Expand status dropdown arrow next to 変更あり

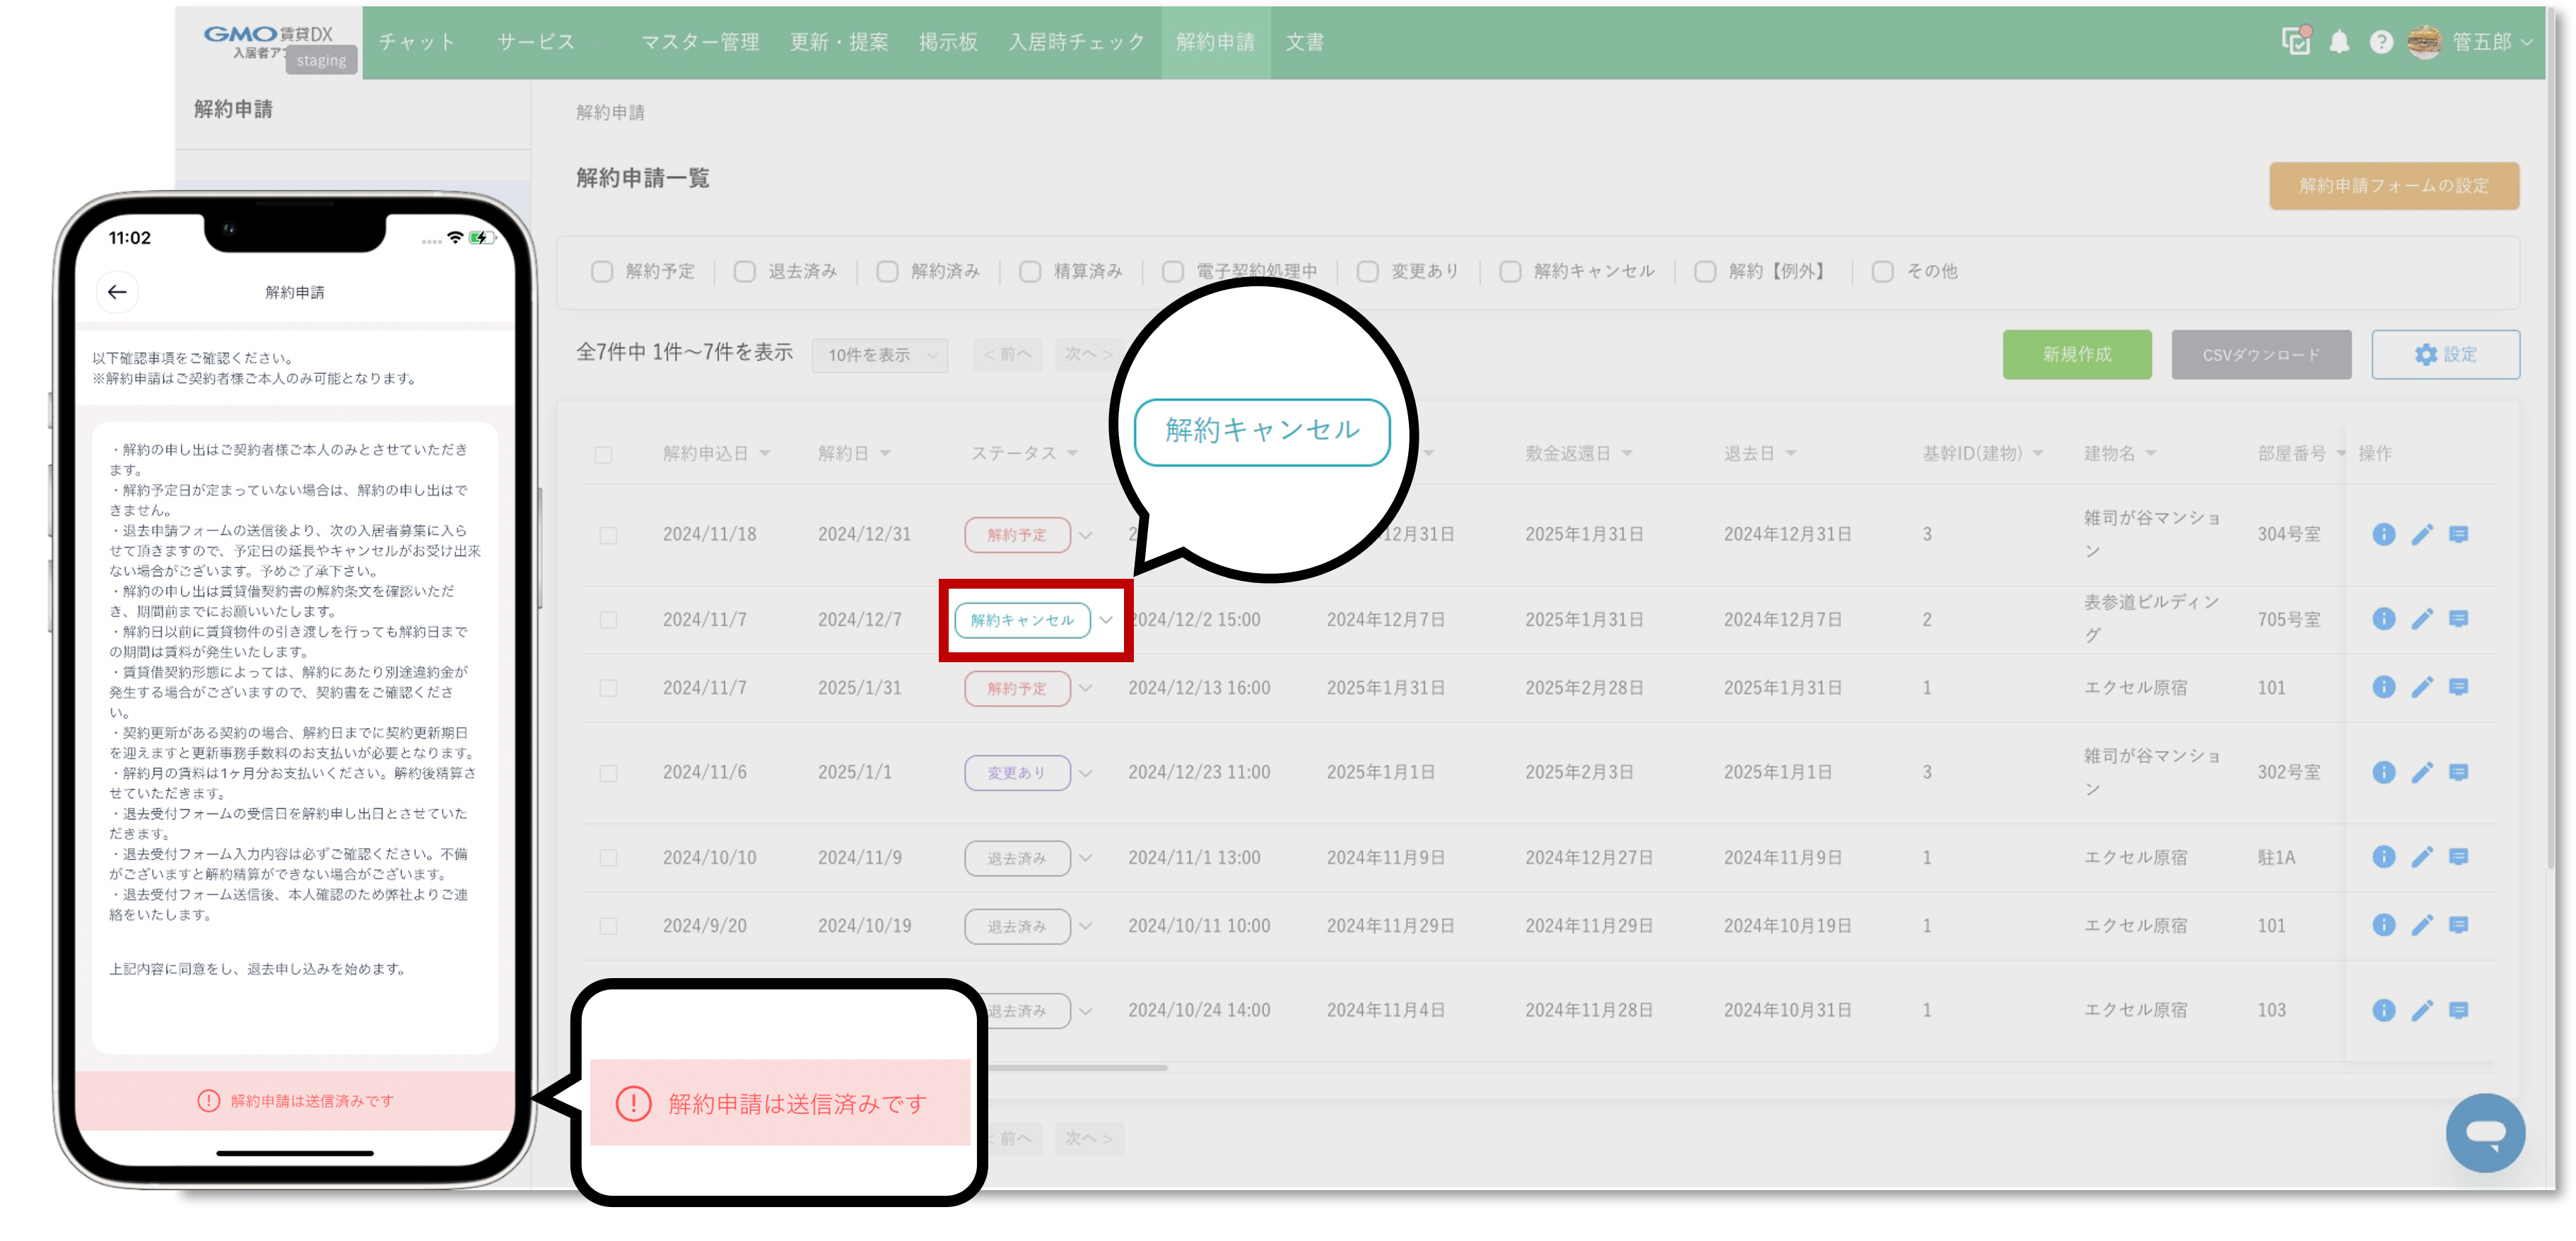click(x=1086, y=773)
